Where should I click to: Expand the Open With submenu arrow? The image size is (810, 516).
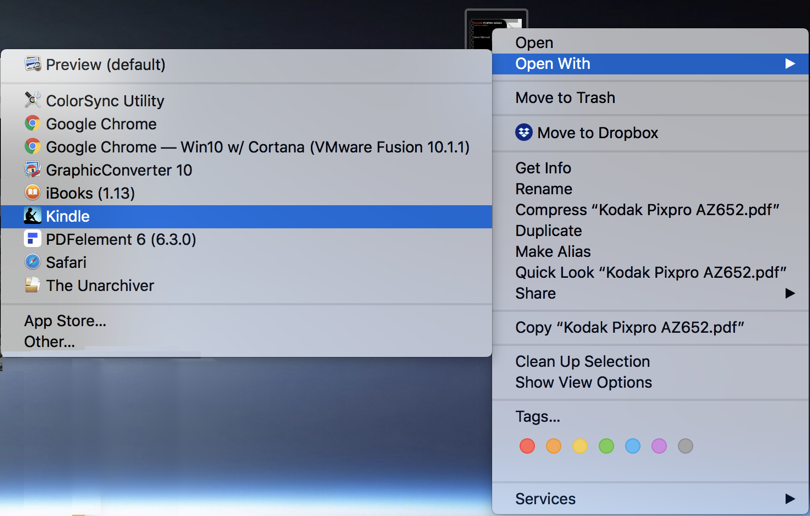789,64
